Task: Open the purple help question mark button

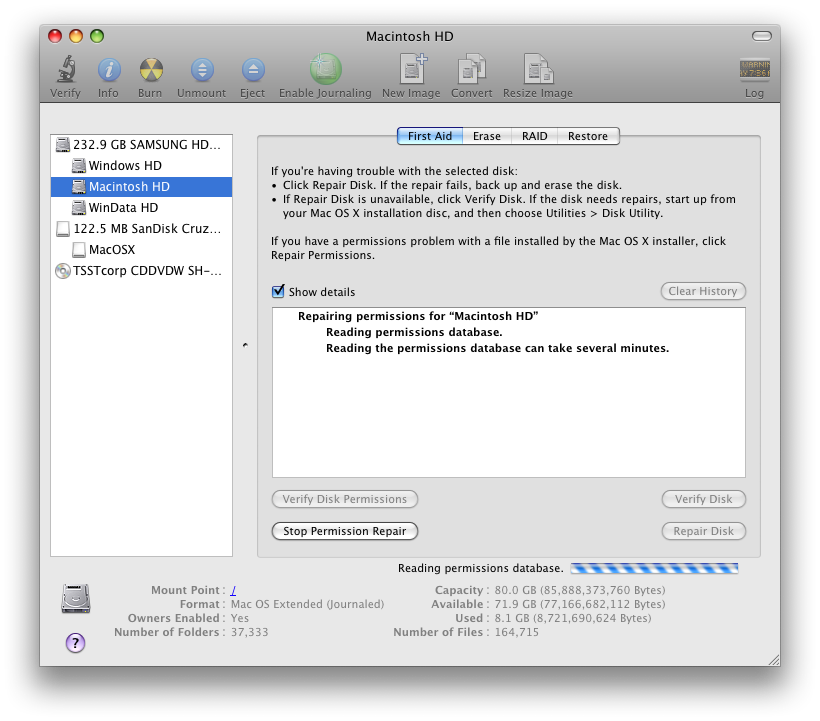Action: [75, 643]
